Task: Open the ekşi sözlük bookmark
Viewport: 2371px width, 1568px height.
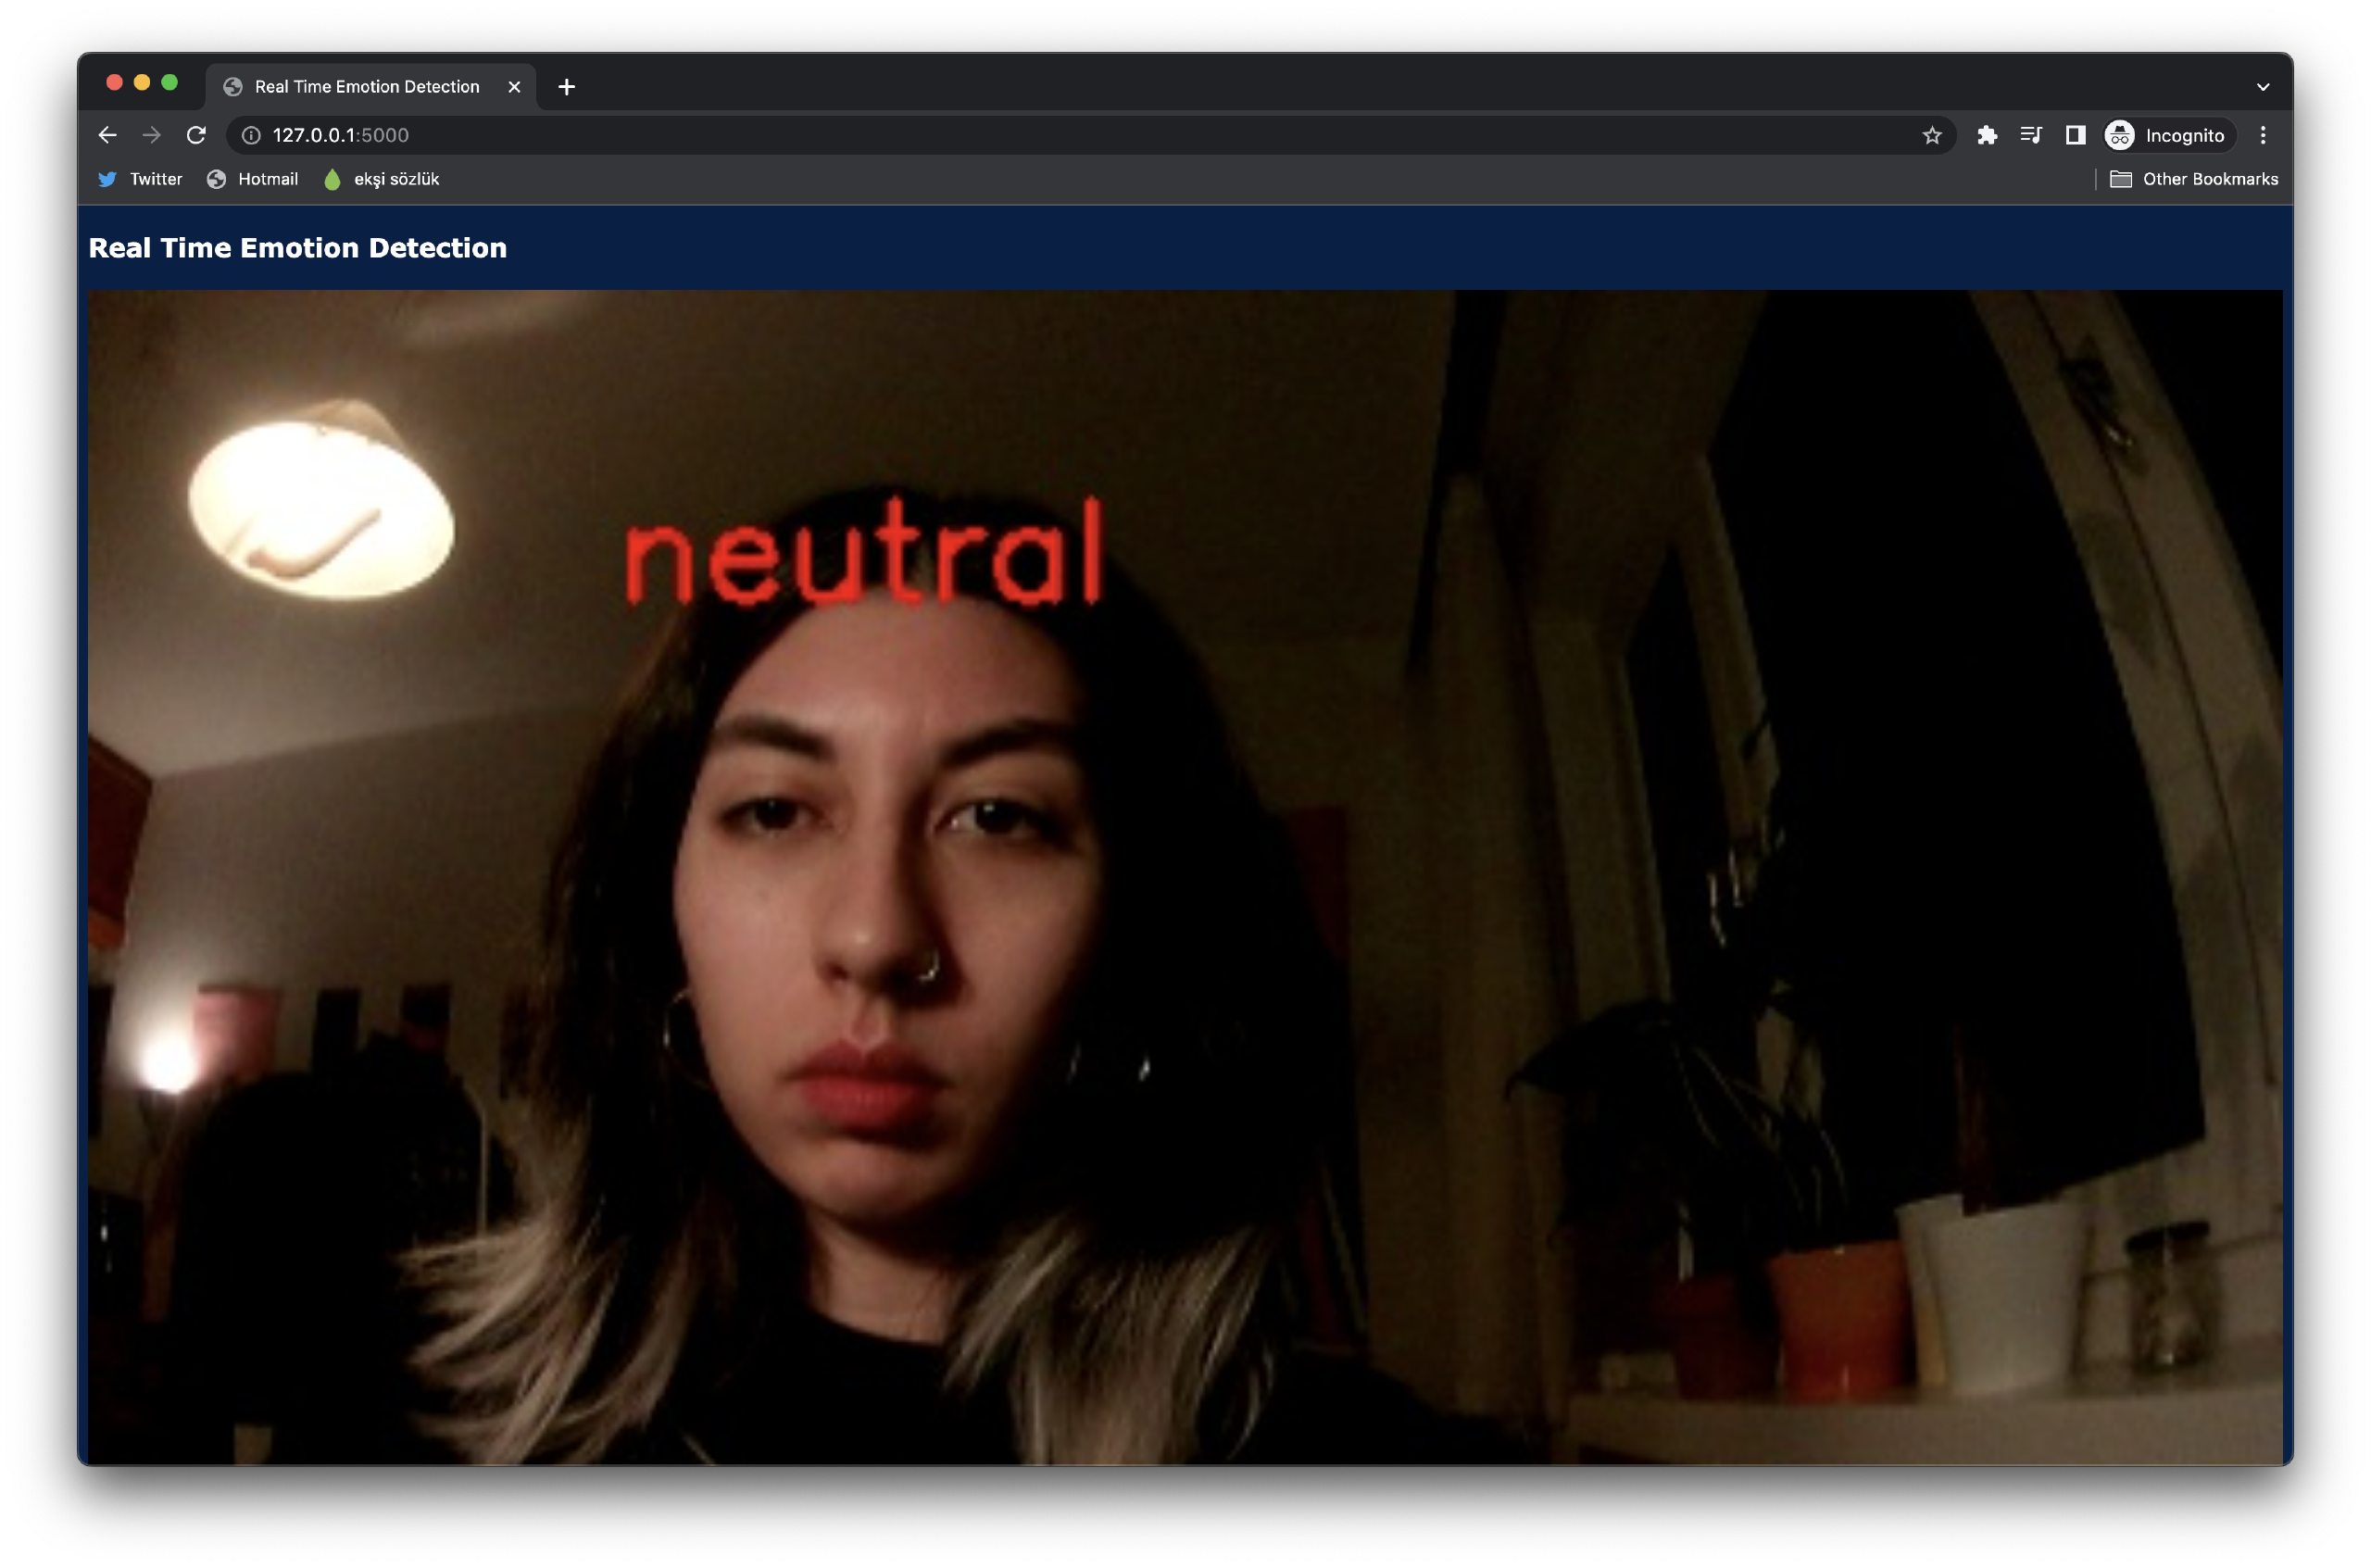Action: click(381, 179)
